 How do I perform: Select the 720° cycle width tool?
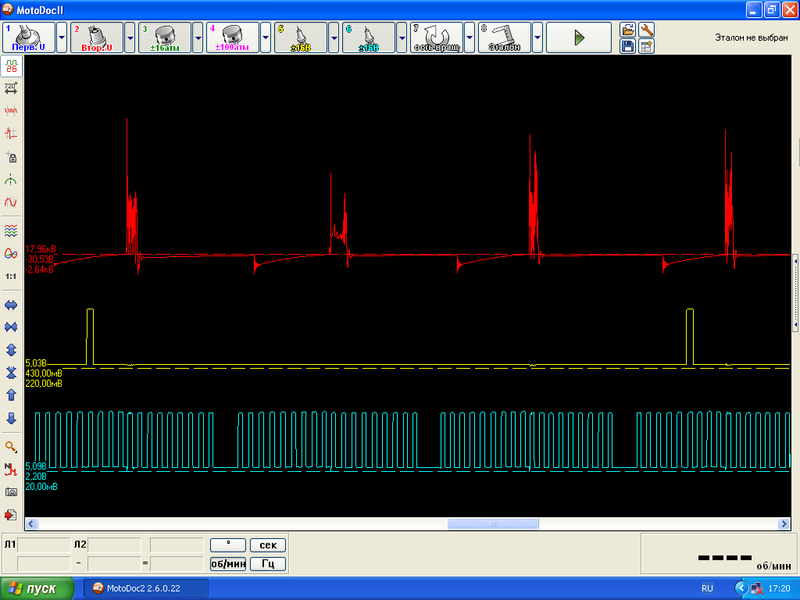11,88
